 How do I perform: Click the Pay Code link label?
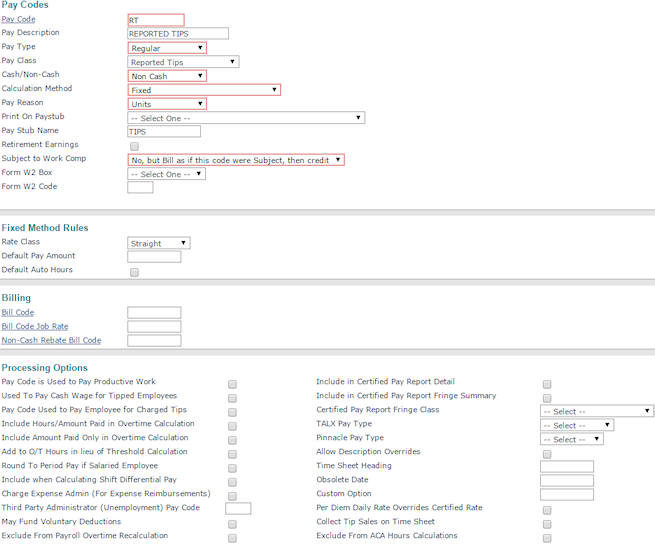(18, 19)
